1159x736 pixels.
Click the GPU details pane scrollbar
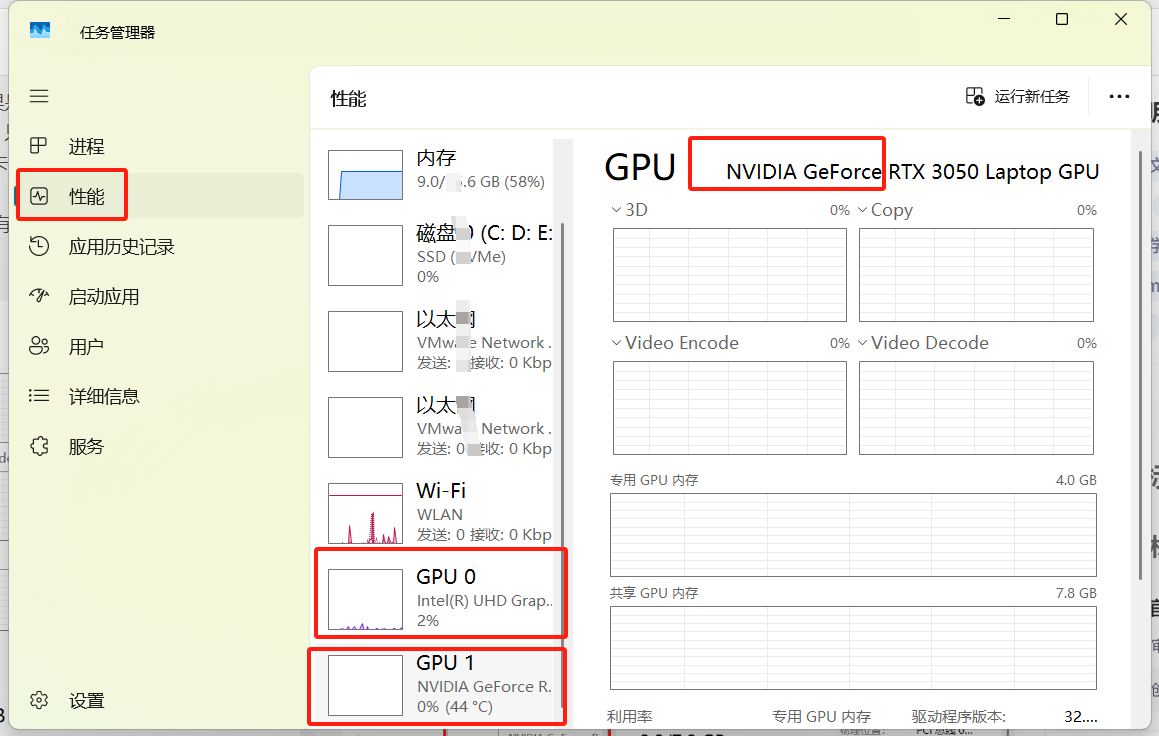(1141, 366)
